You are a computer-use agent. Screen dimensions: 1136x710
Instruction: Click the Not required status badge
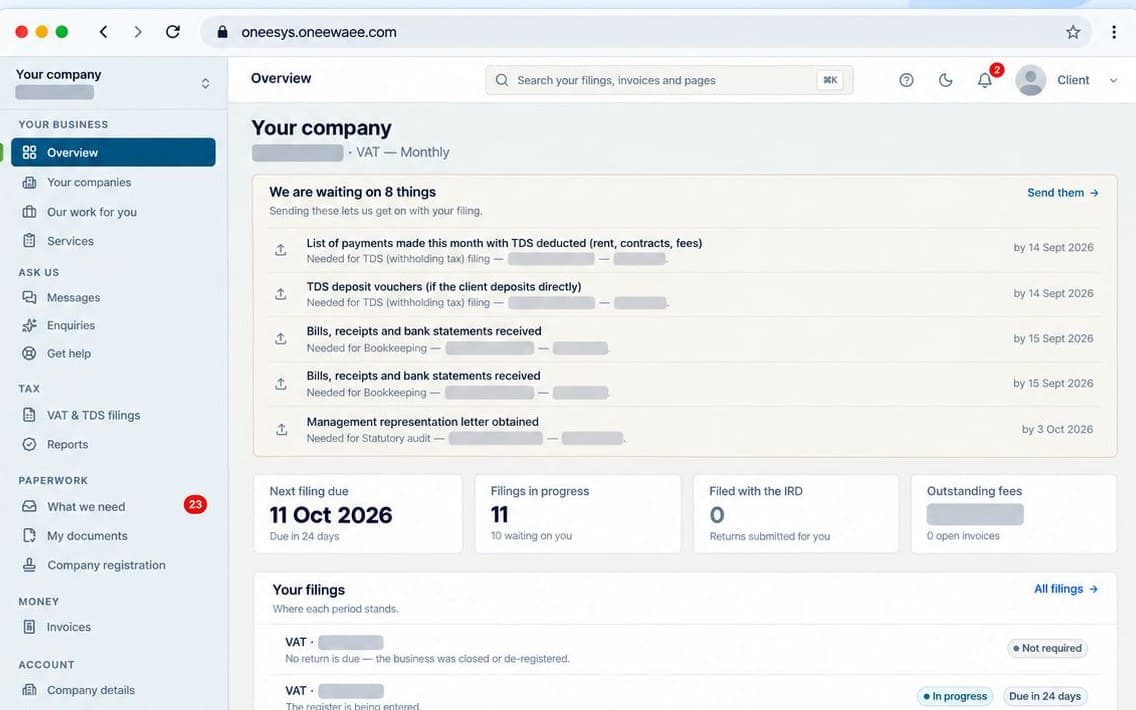(x=1047, y=648)
